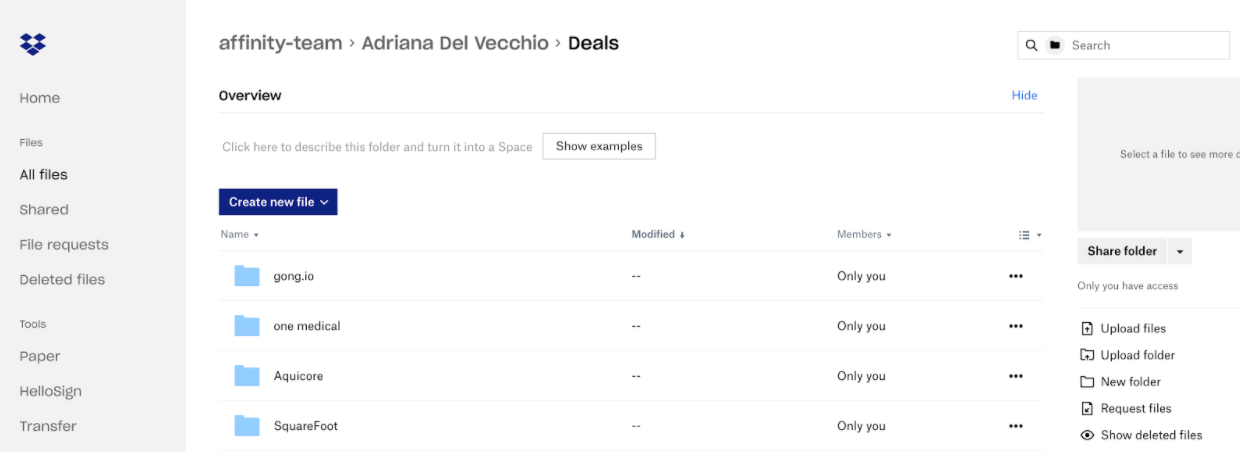This screenshot has height=452, width=1240.
Task: Click the search magnifier icon
Action: [1031, 45]
